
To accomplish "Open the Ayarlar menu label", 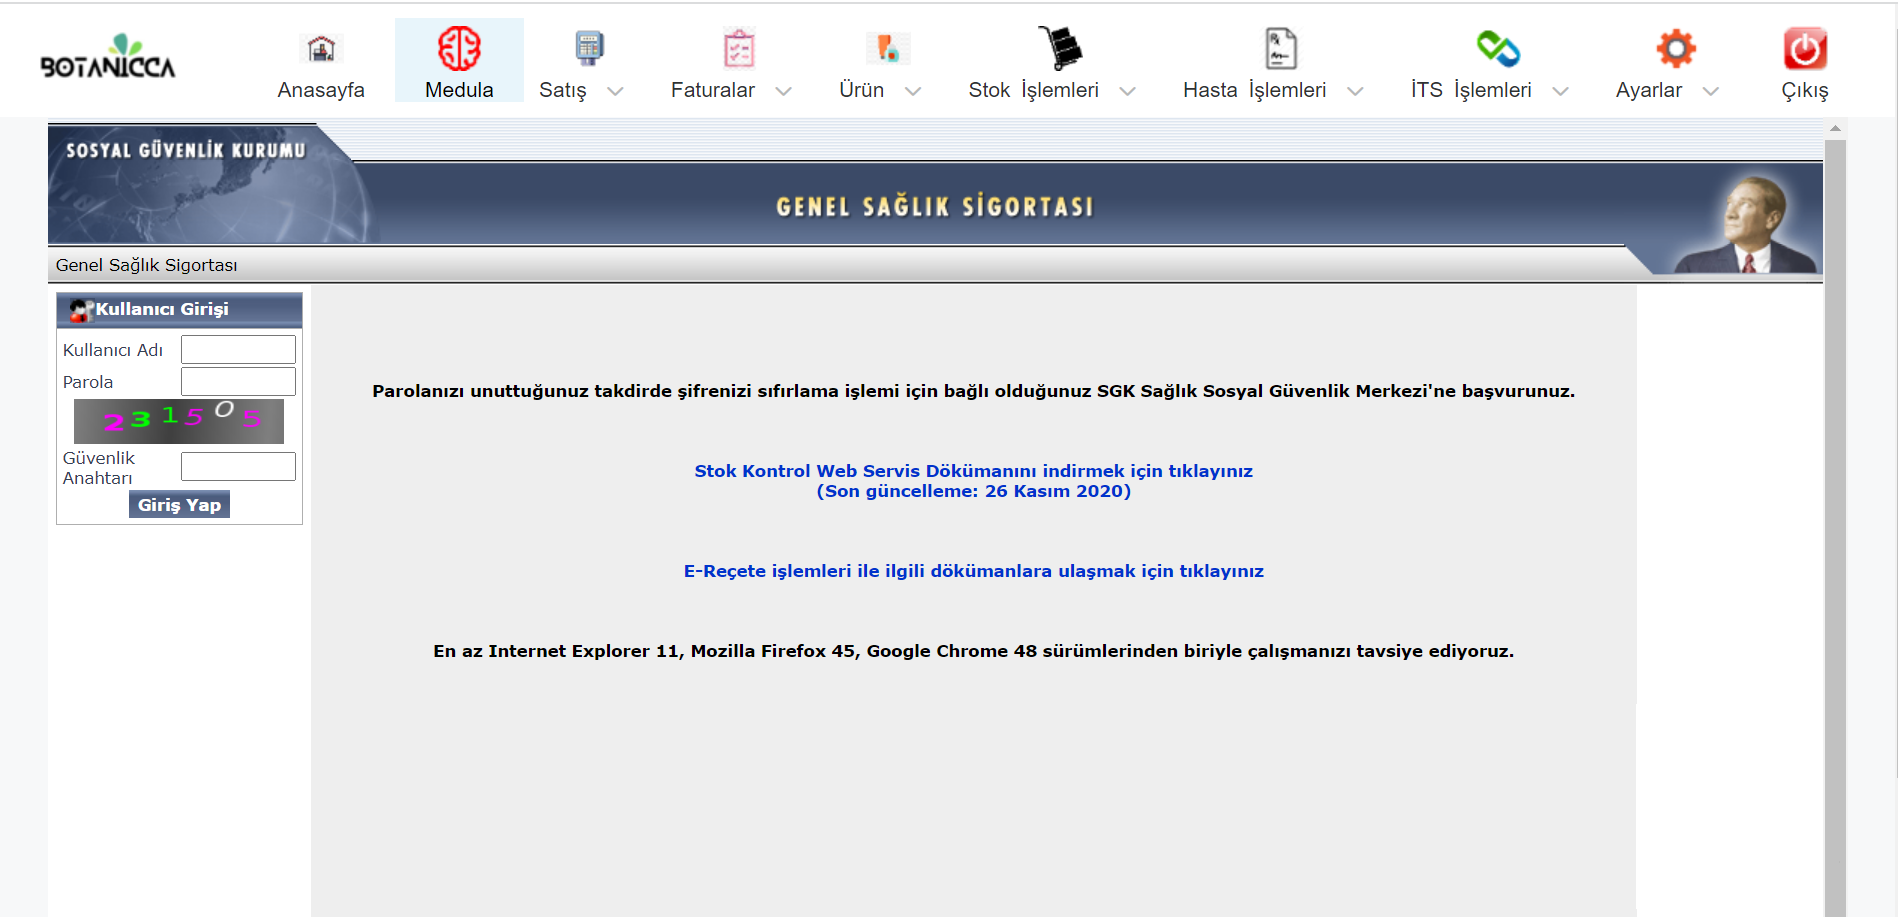I will click(1649, 90).
